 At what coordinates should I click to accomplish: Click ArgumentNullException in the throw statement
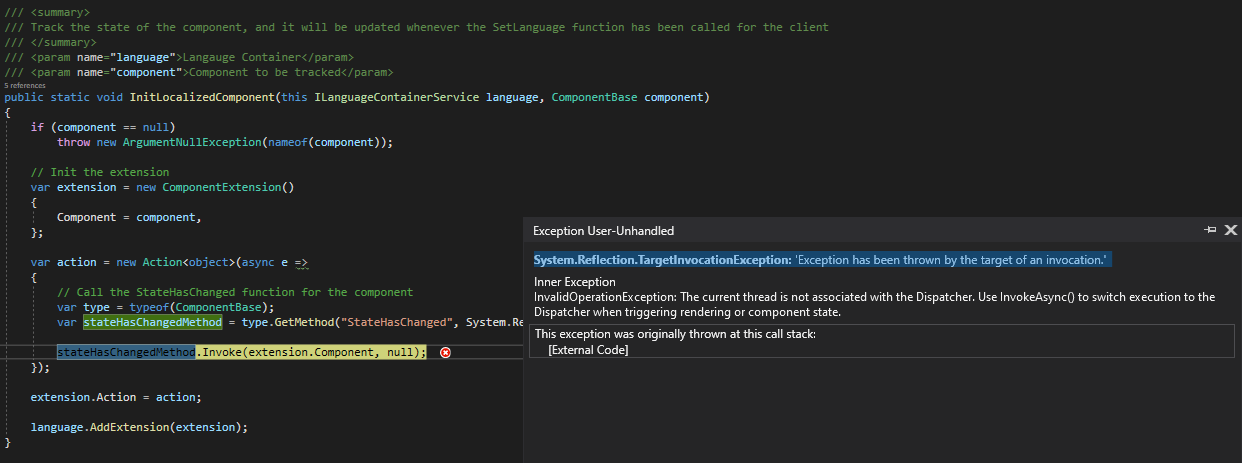[x=192, y=142]
